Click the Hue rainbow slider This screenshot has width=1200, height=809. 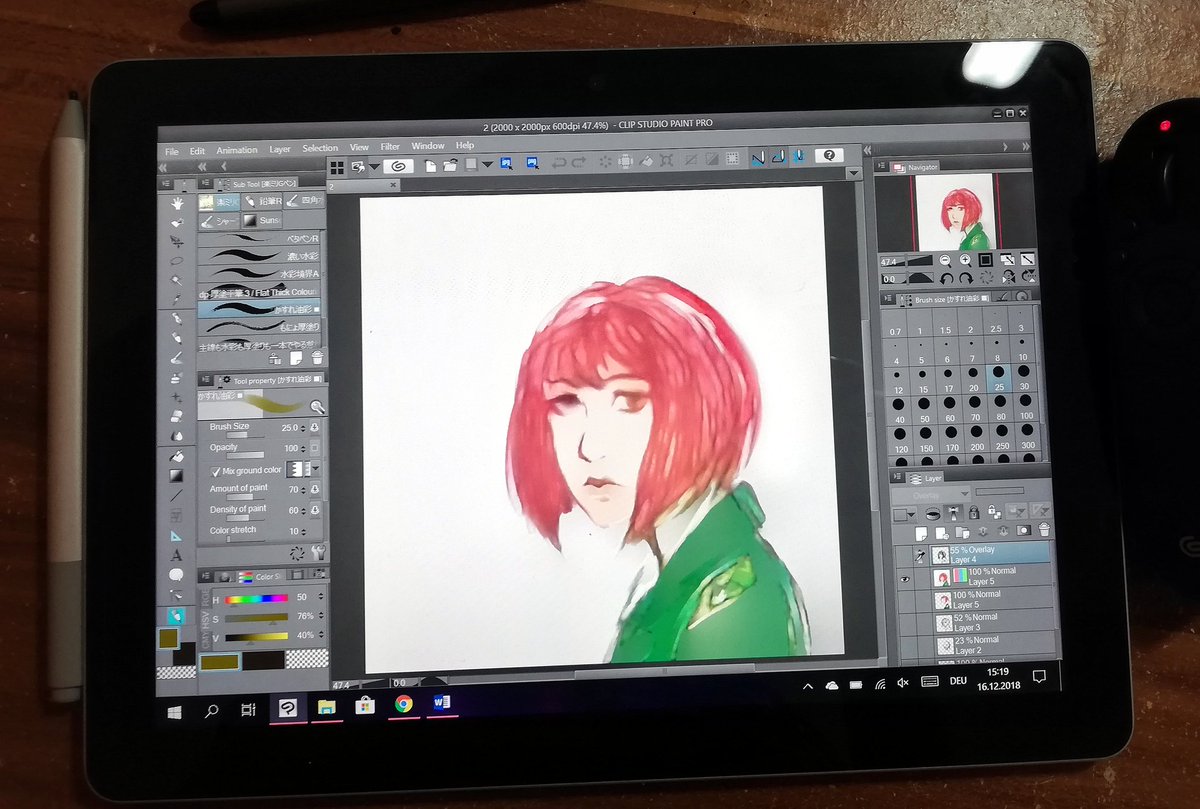point(256,599)
